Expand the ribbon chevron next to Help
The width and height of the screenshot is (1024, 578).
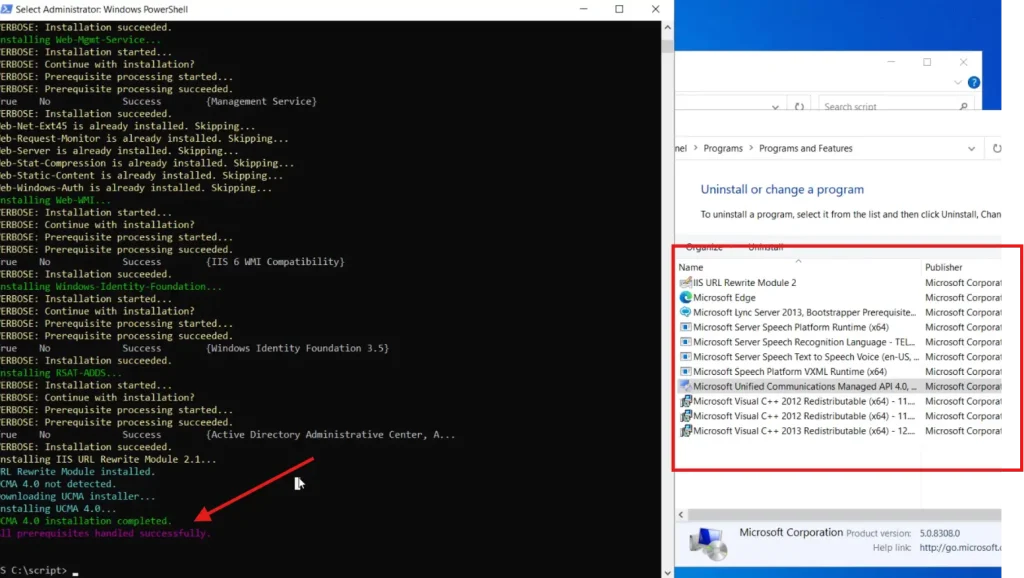[x=958, y=83]
